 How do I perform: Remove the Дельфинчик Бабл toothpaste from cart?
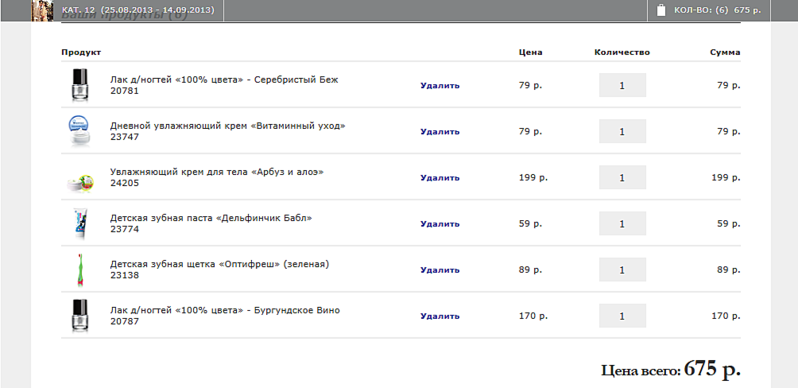point(440,224)
